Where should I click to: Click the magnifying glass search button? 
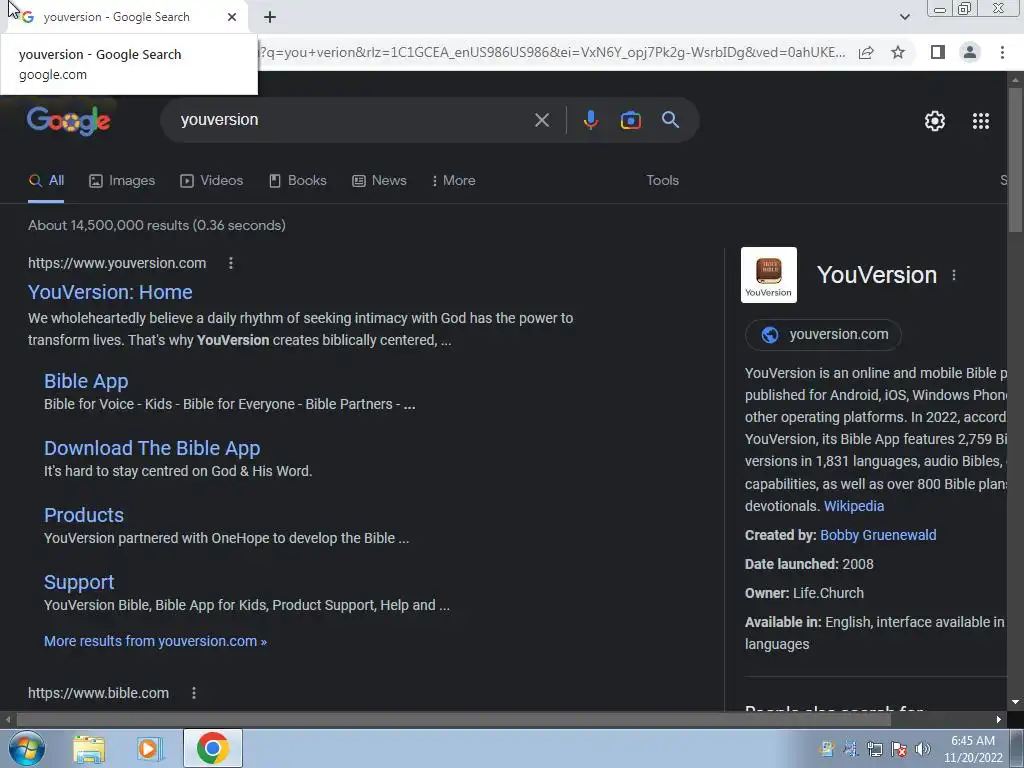(x=670, y=120)
